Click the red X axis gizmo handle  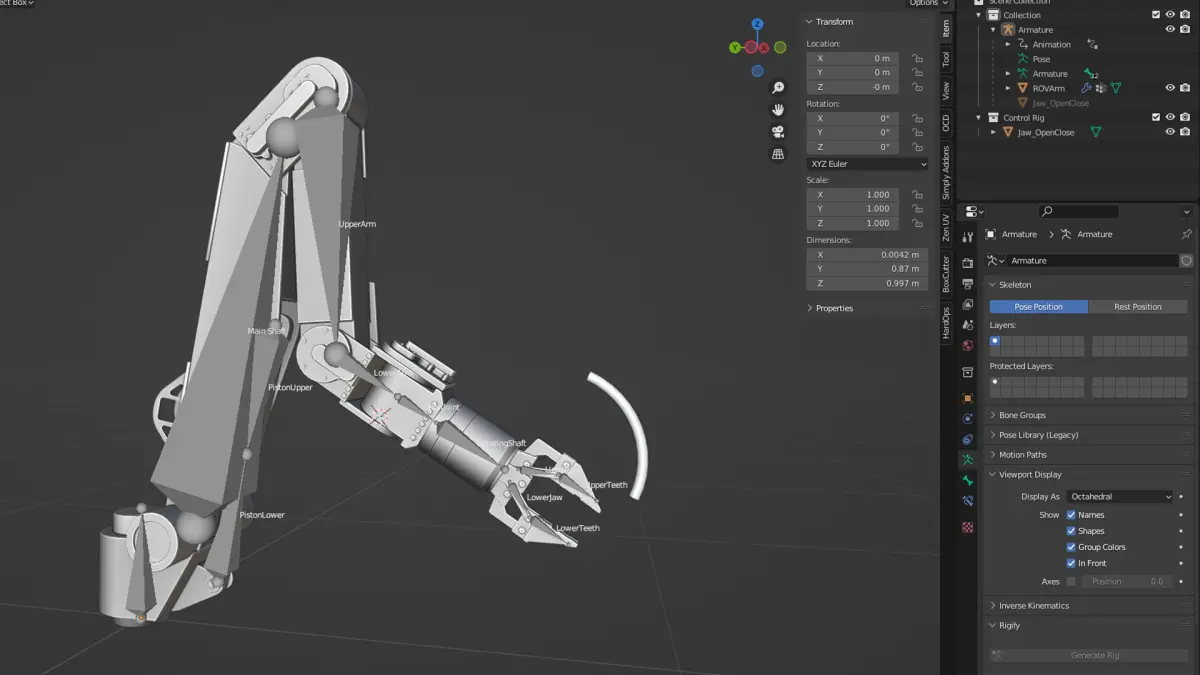click(764, 47)
